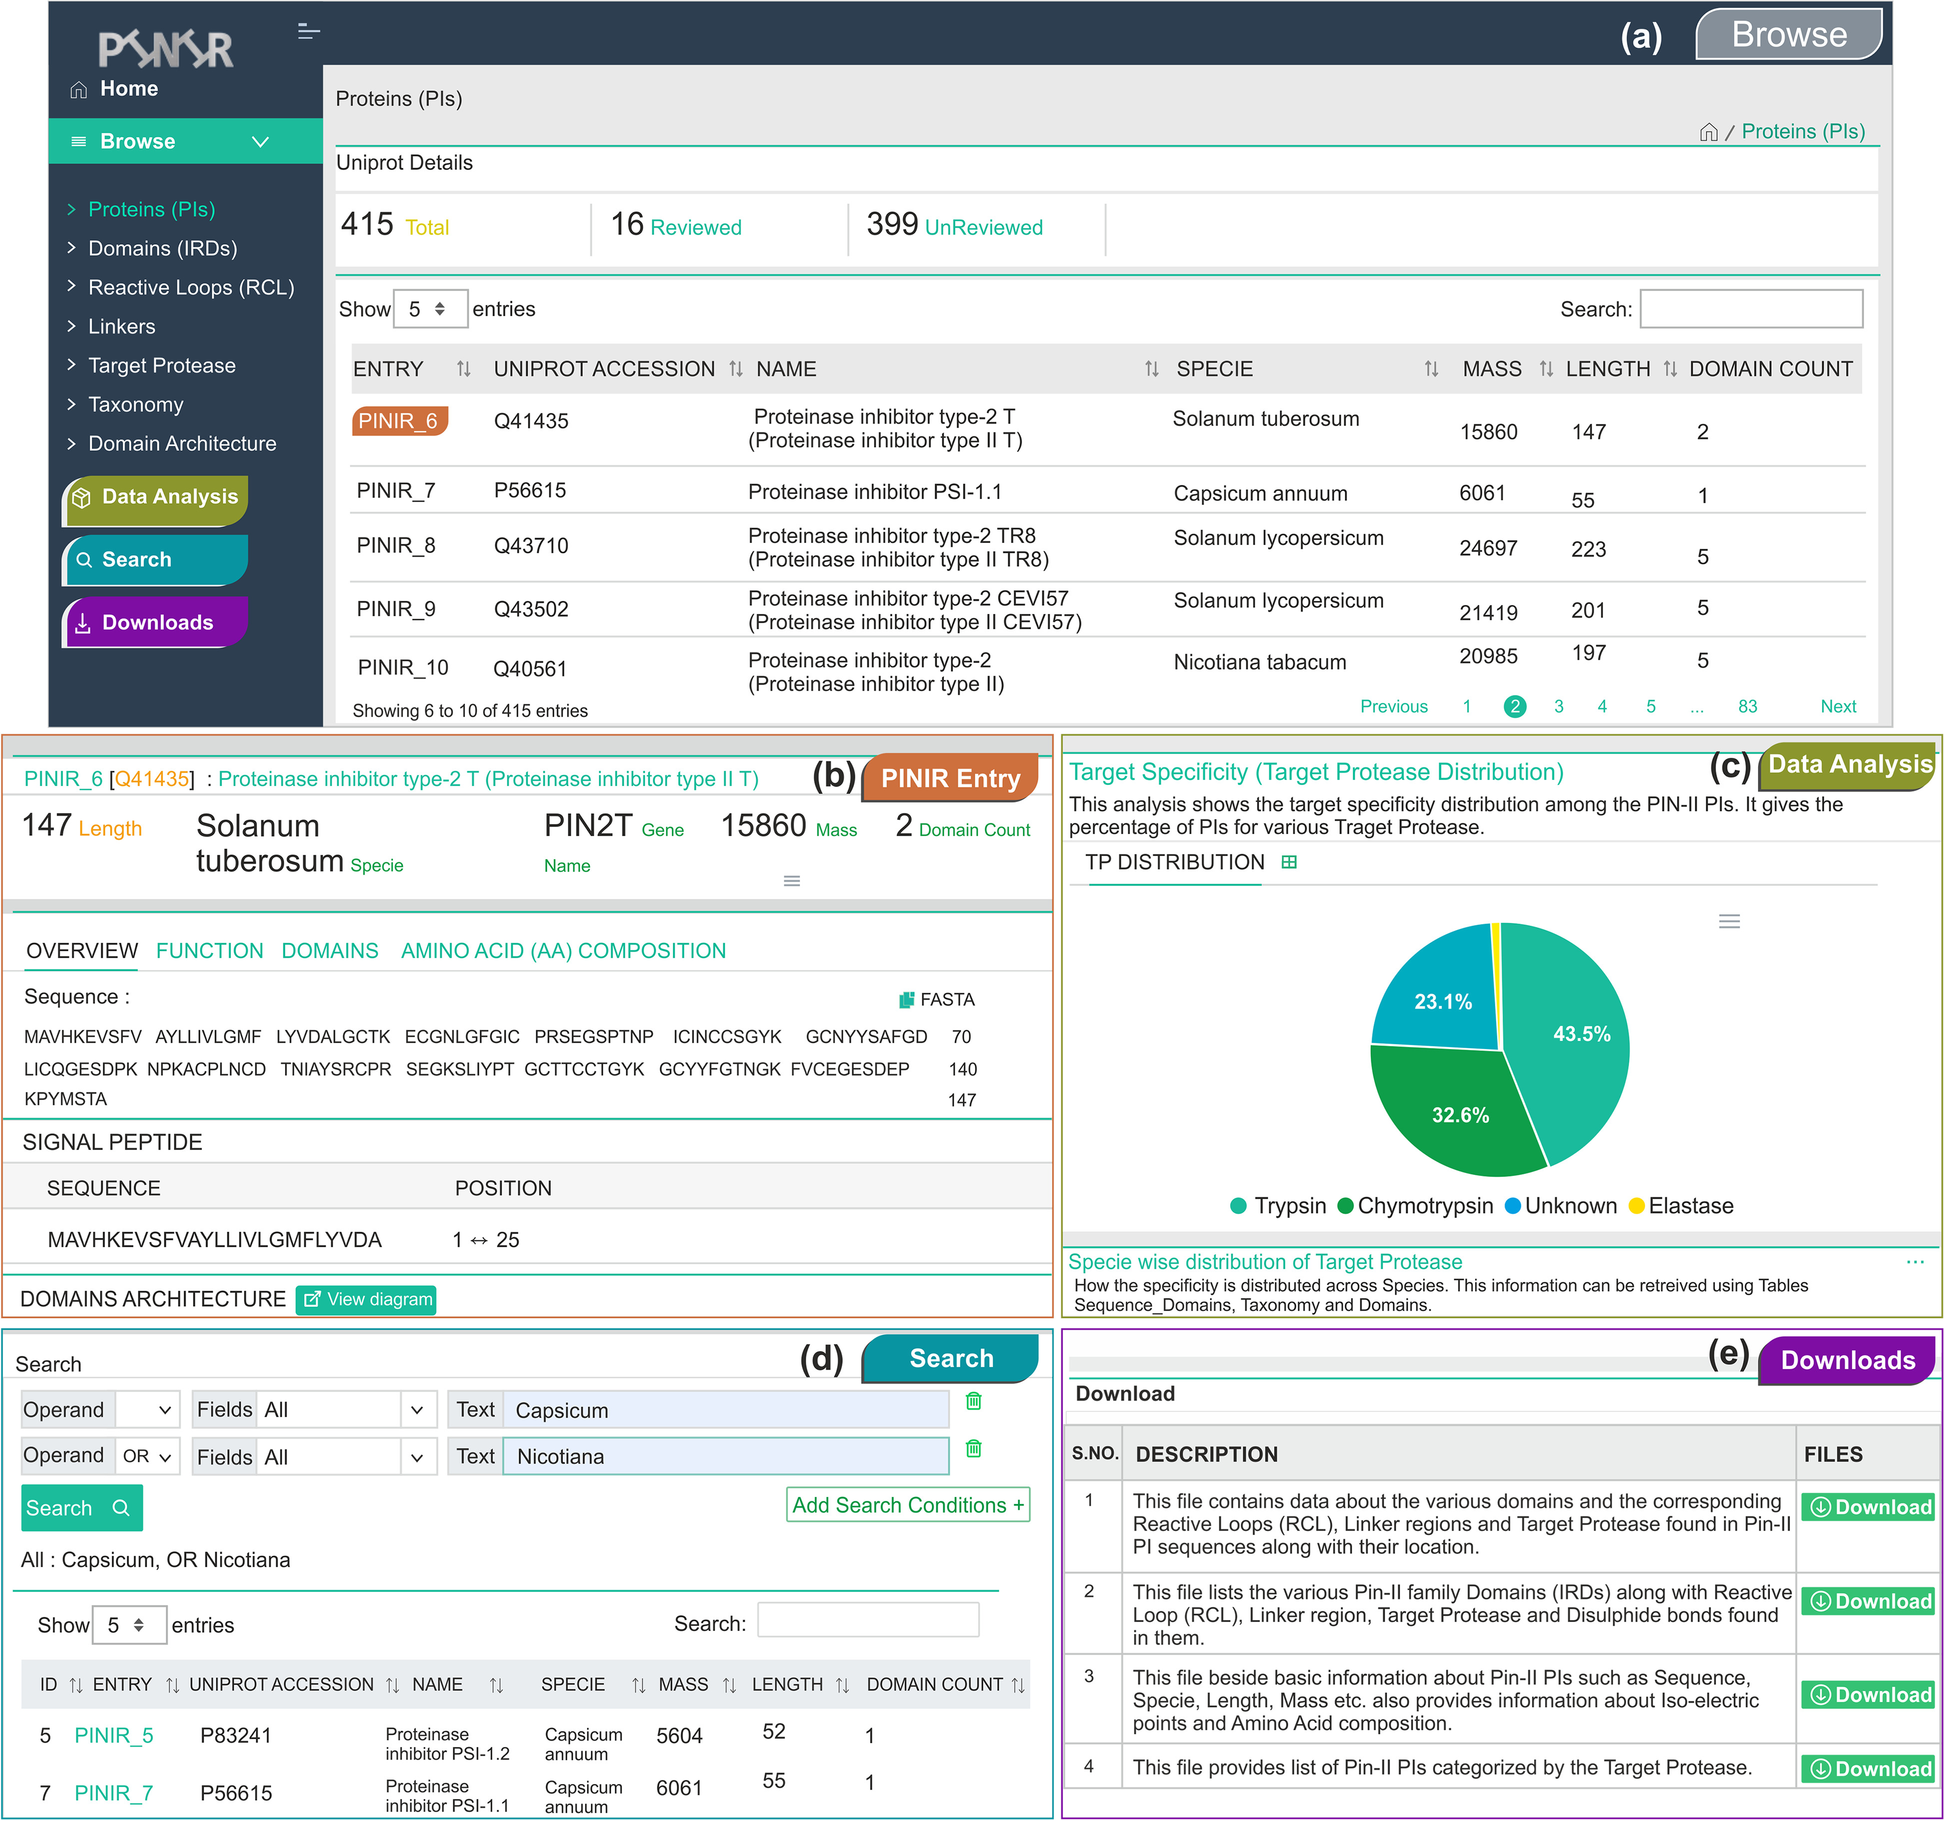
Task: Click the breadcrumb home icon
Action: pos(1709,132)
